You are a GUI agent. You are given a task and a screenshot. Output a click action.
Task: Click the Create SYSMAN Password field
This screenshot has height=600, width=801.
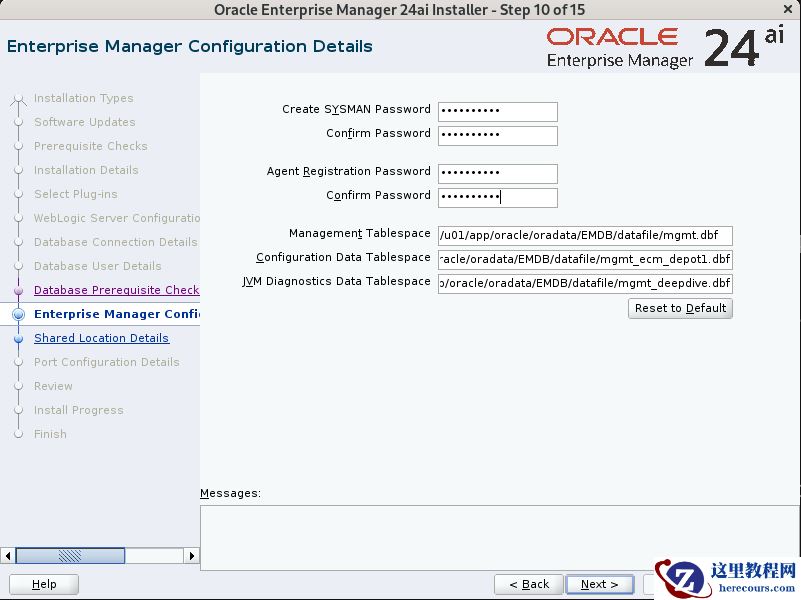pos(498,111)
